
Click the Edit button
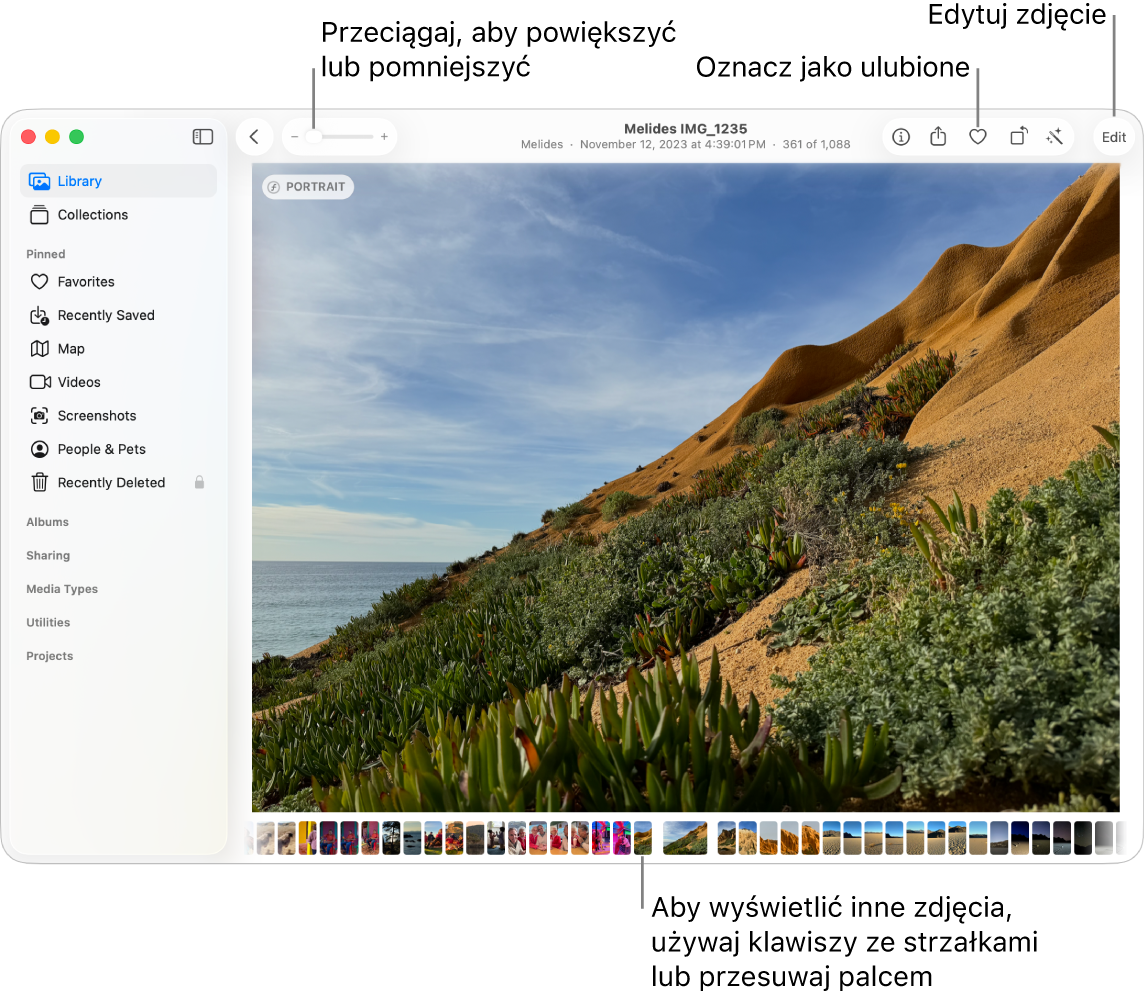click(1113, 138)
